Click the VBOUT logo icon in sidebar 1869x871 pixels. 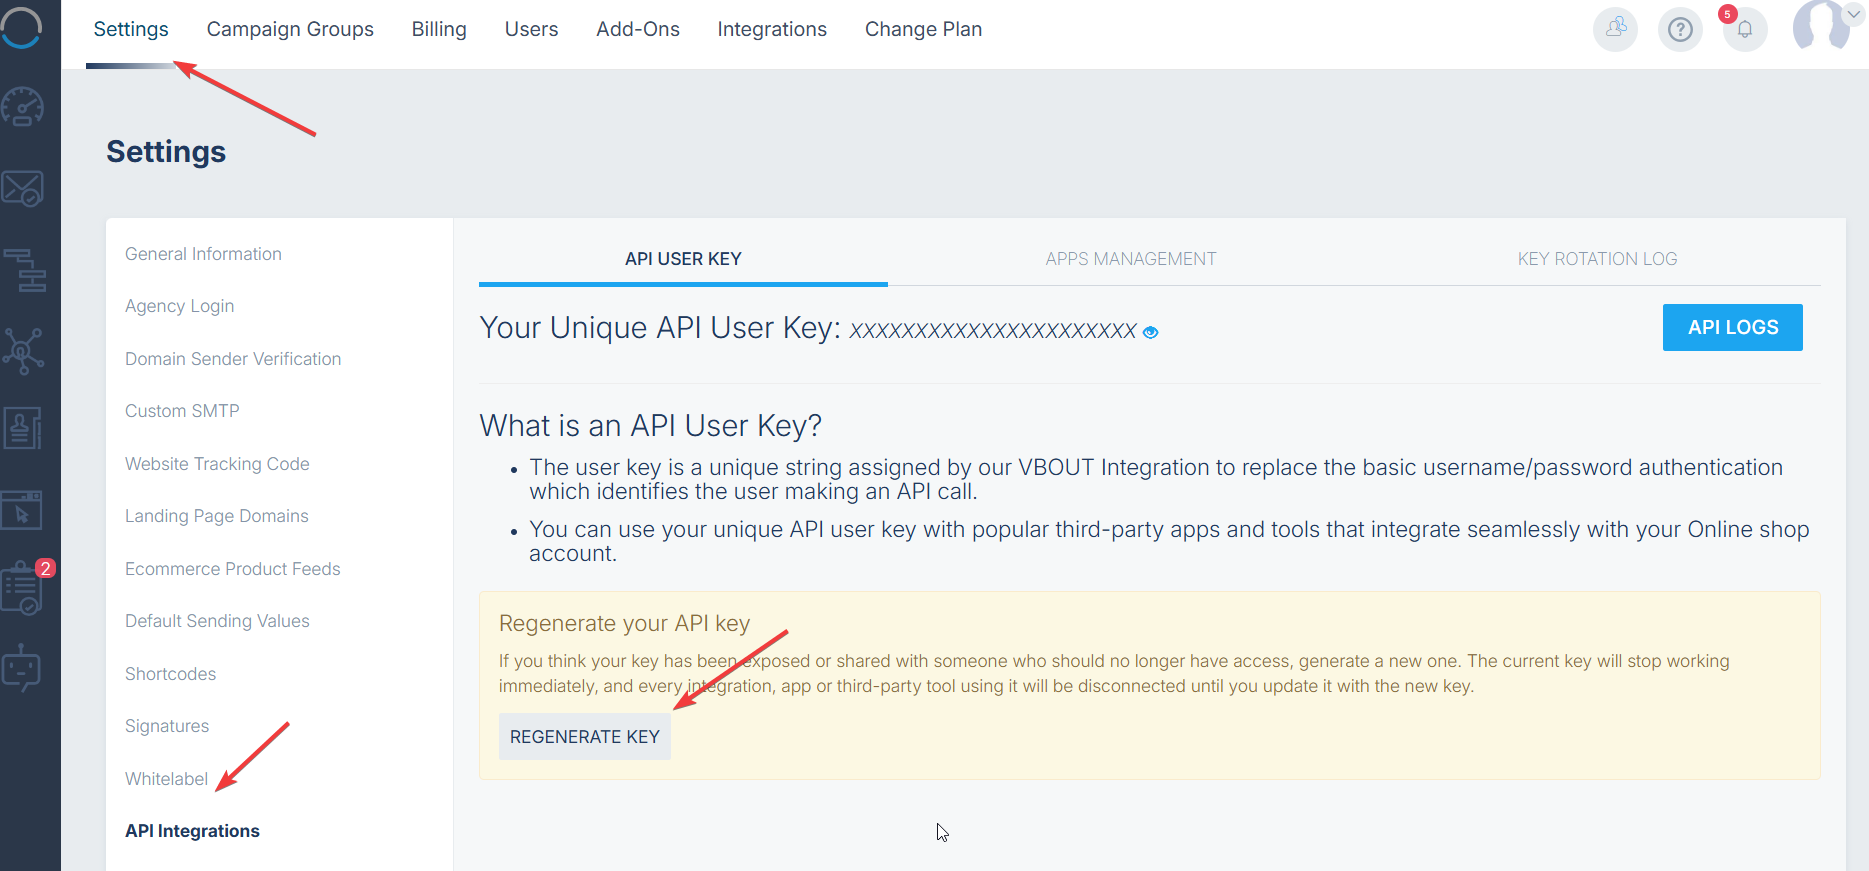21,26
